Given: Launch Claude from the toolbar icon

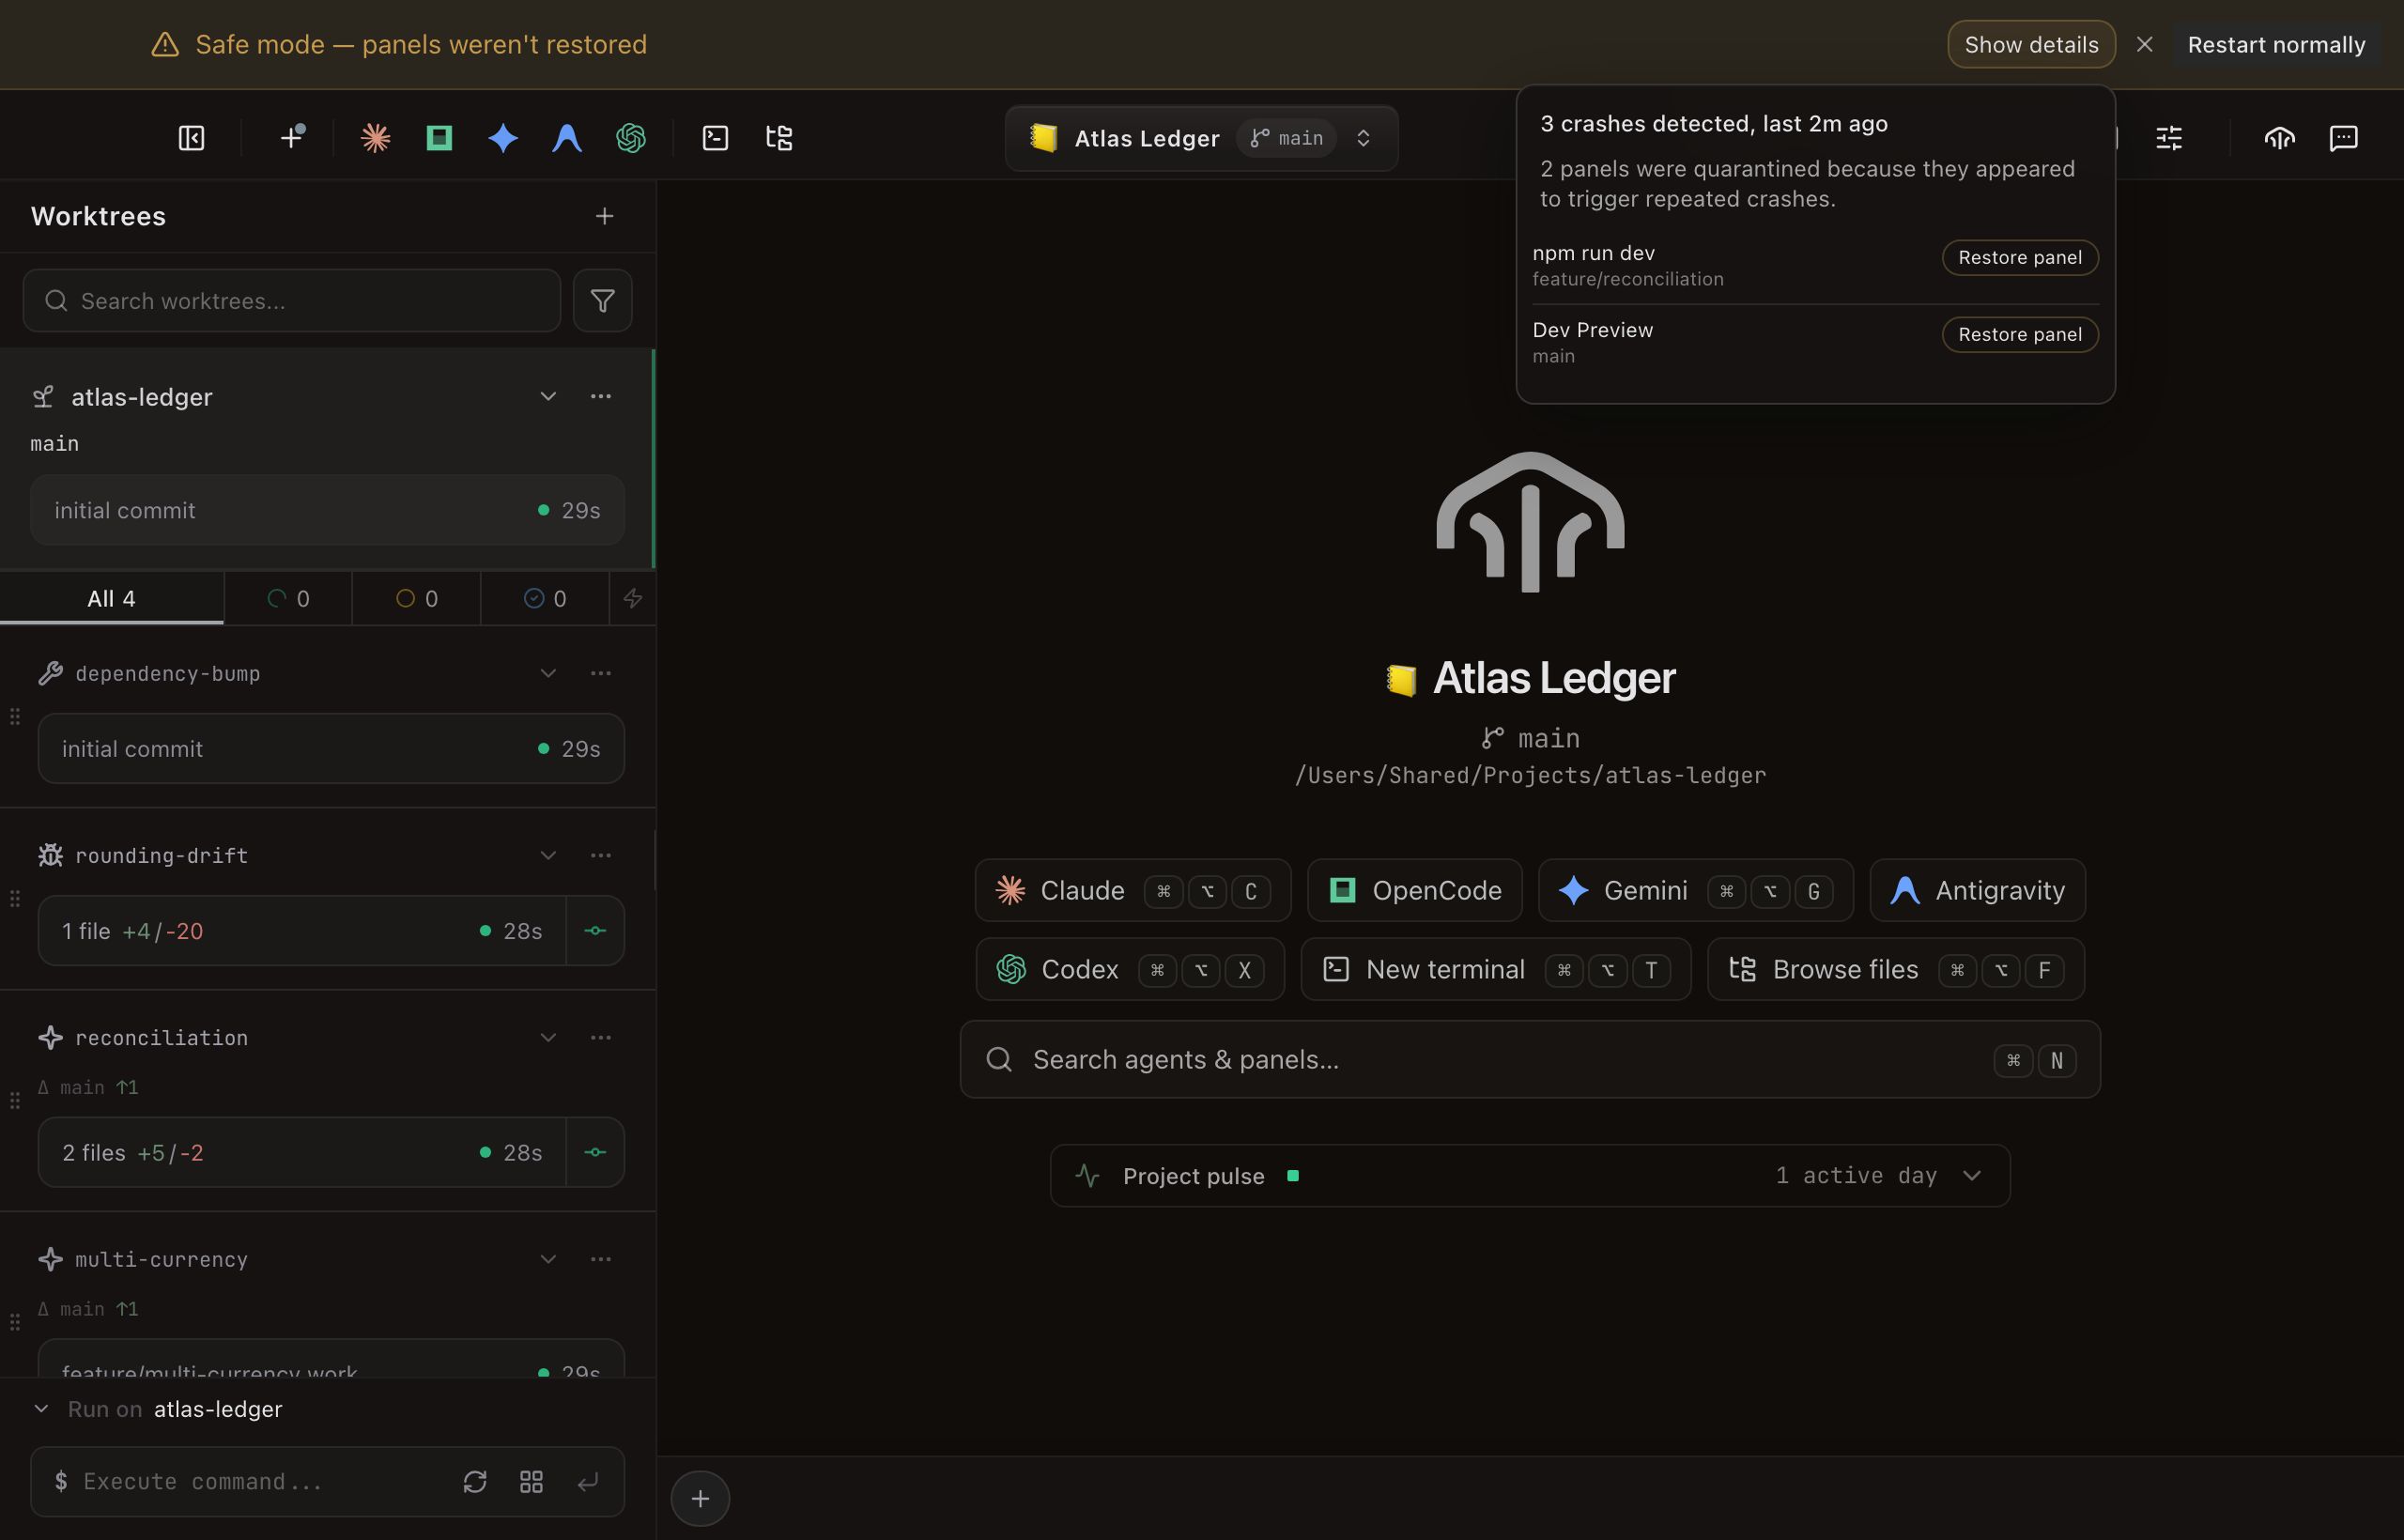Looking at the screenshot, I should pyautogui.click(x=376, y=138).
